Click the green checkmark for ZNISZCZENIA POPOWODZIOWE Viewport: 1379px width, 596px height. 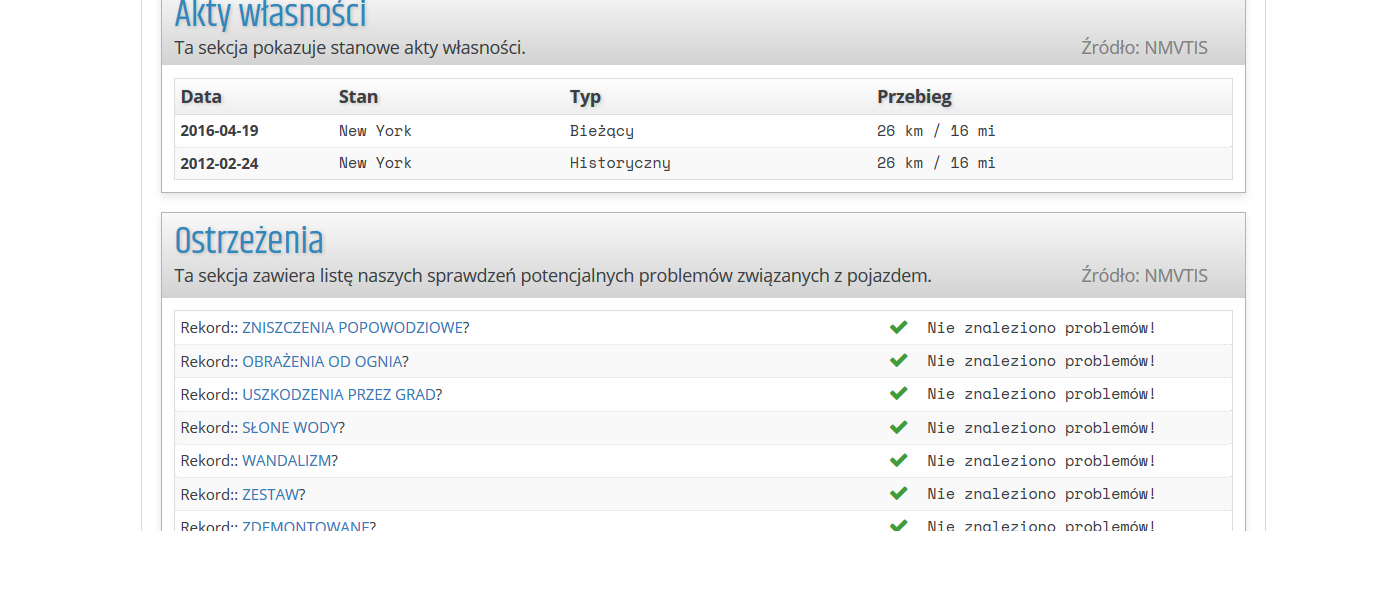[898, 327]
